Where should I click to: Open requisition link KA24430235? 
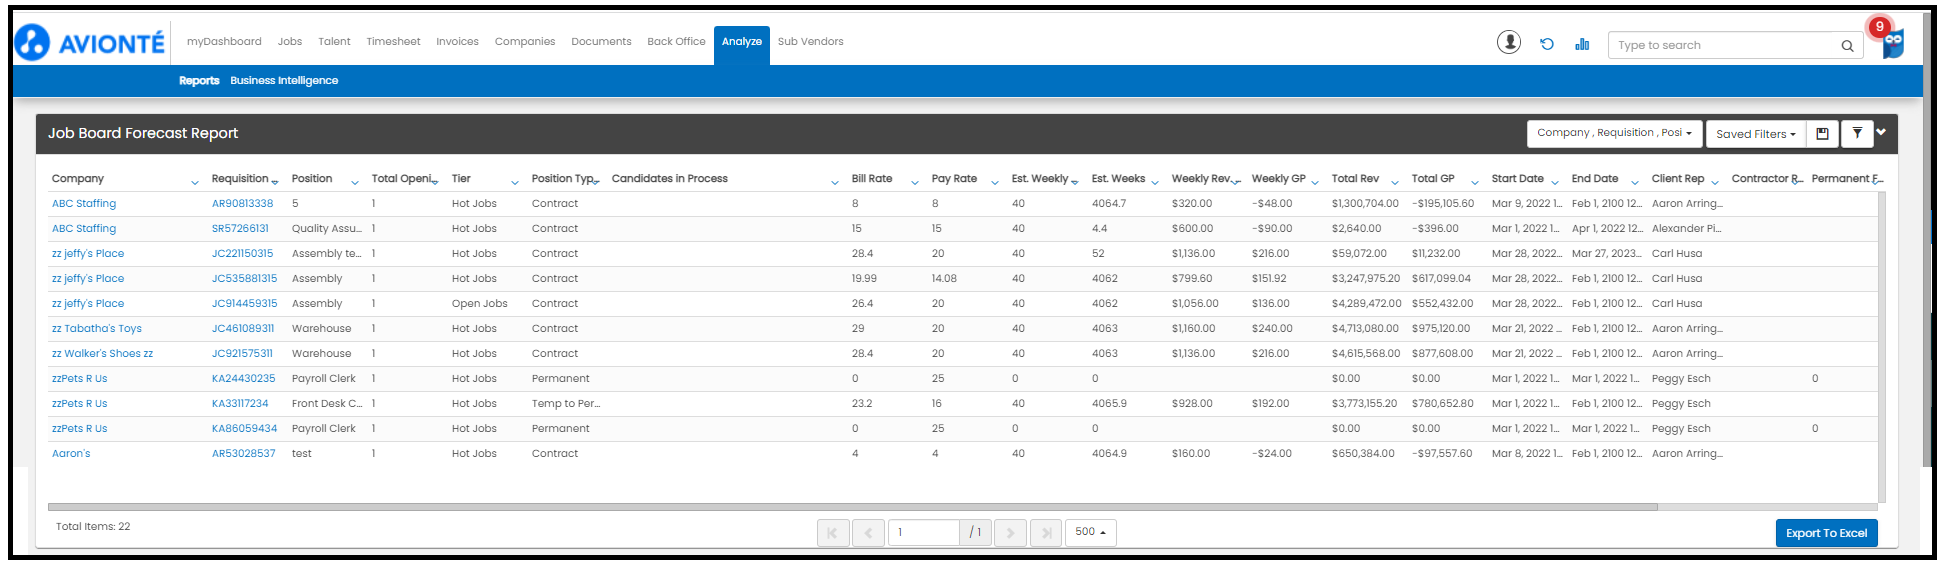243,379
